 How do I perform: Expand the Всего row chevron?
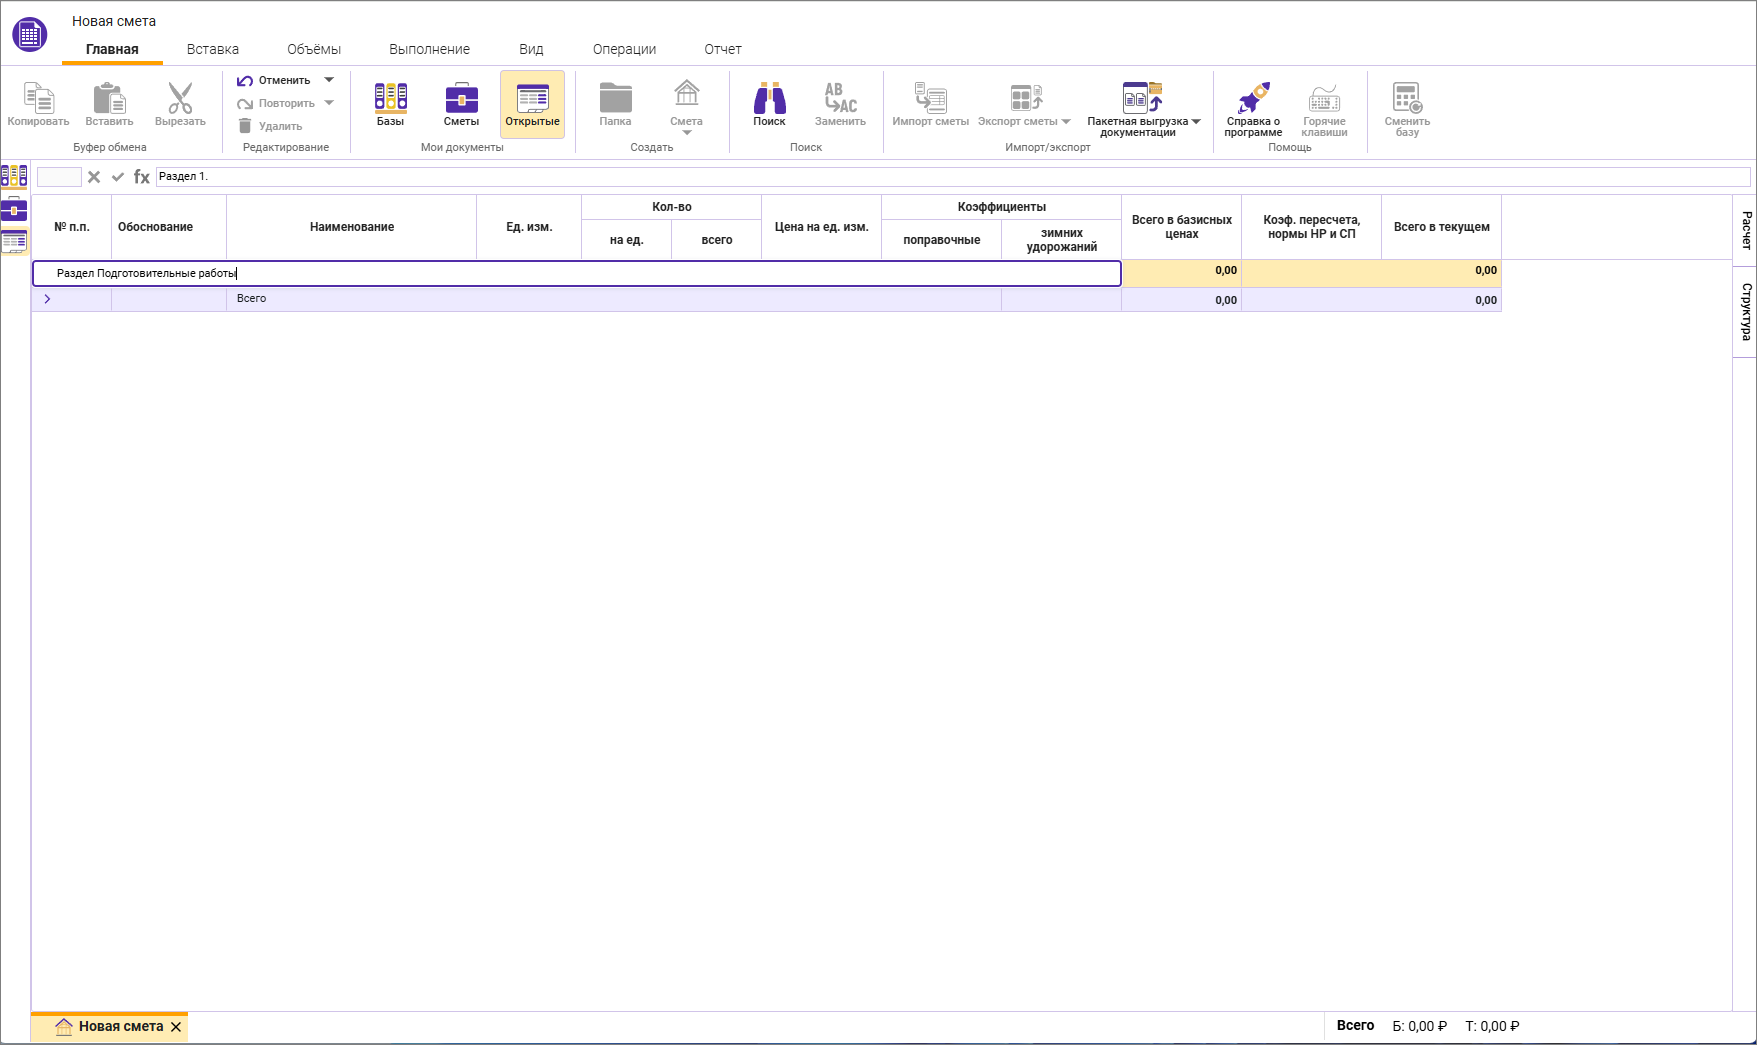(x=47, y=299)
